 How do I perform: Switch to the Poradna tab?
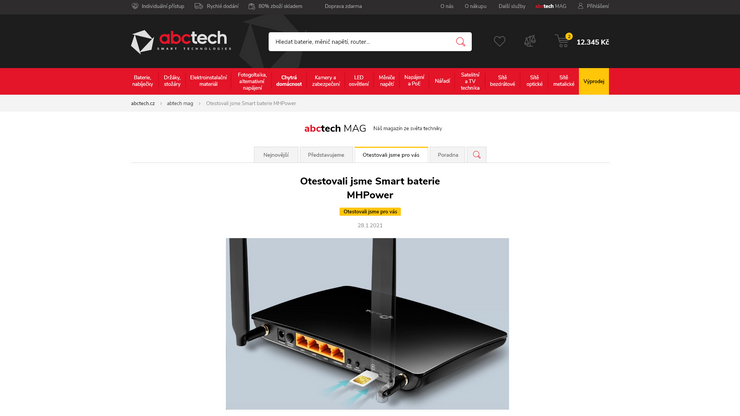pyautogui.click(x=447, y=155)
